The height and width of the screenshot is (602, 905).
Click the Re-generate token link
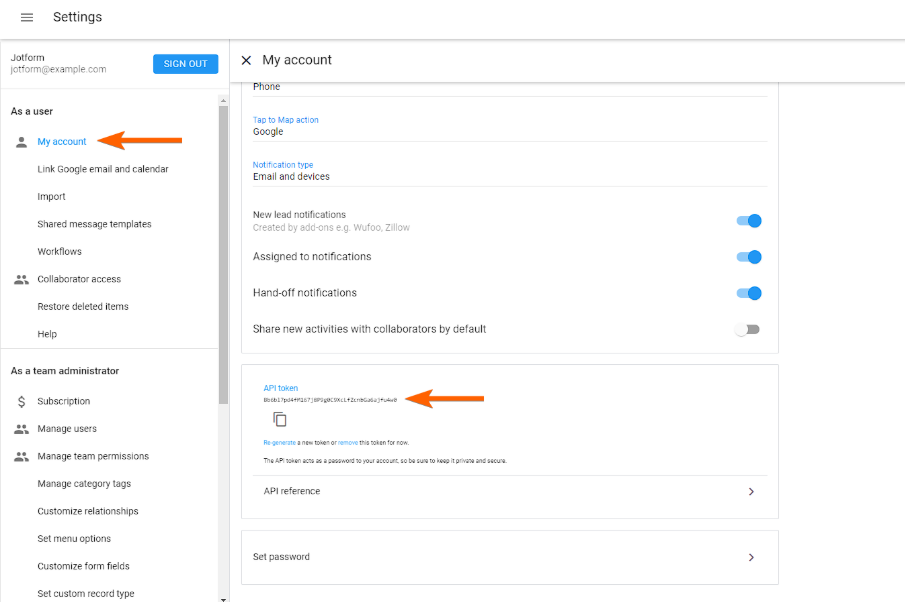[281, 442]
